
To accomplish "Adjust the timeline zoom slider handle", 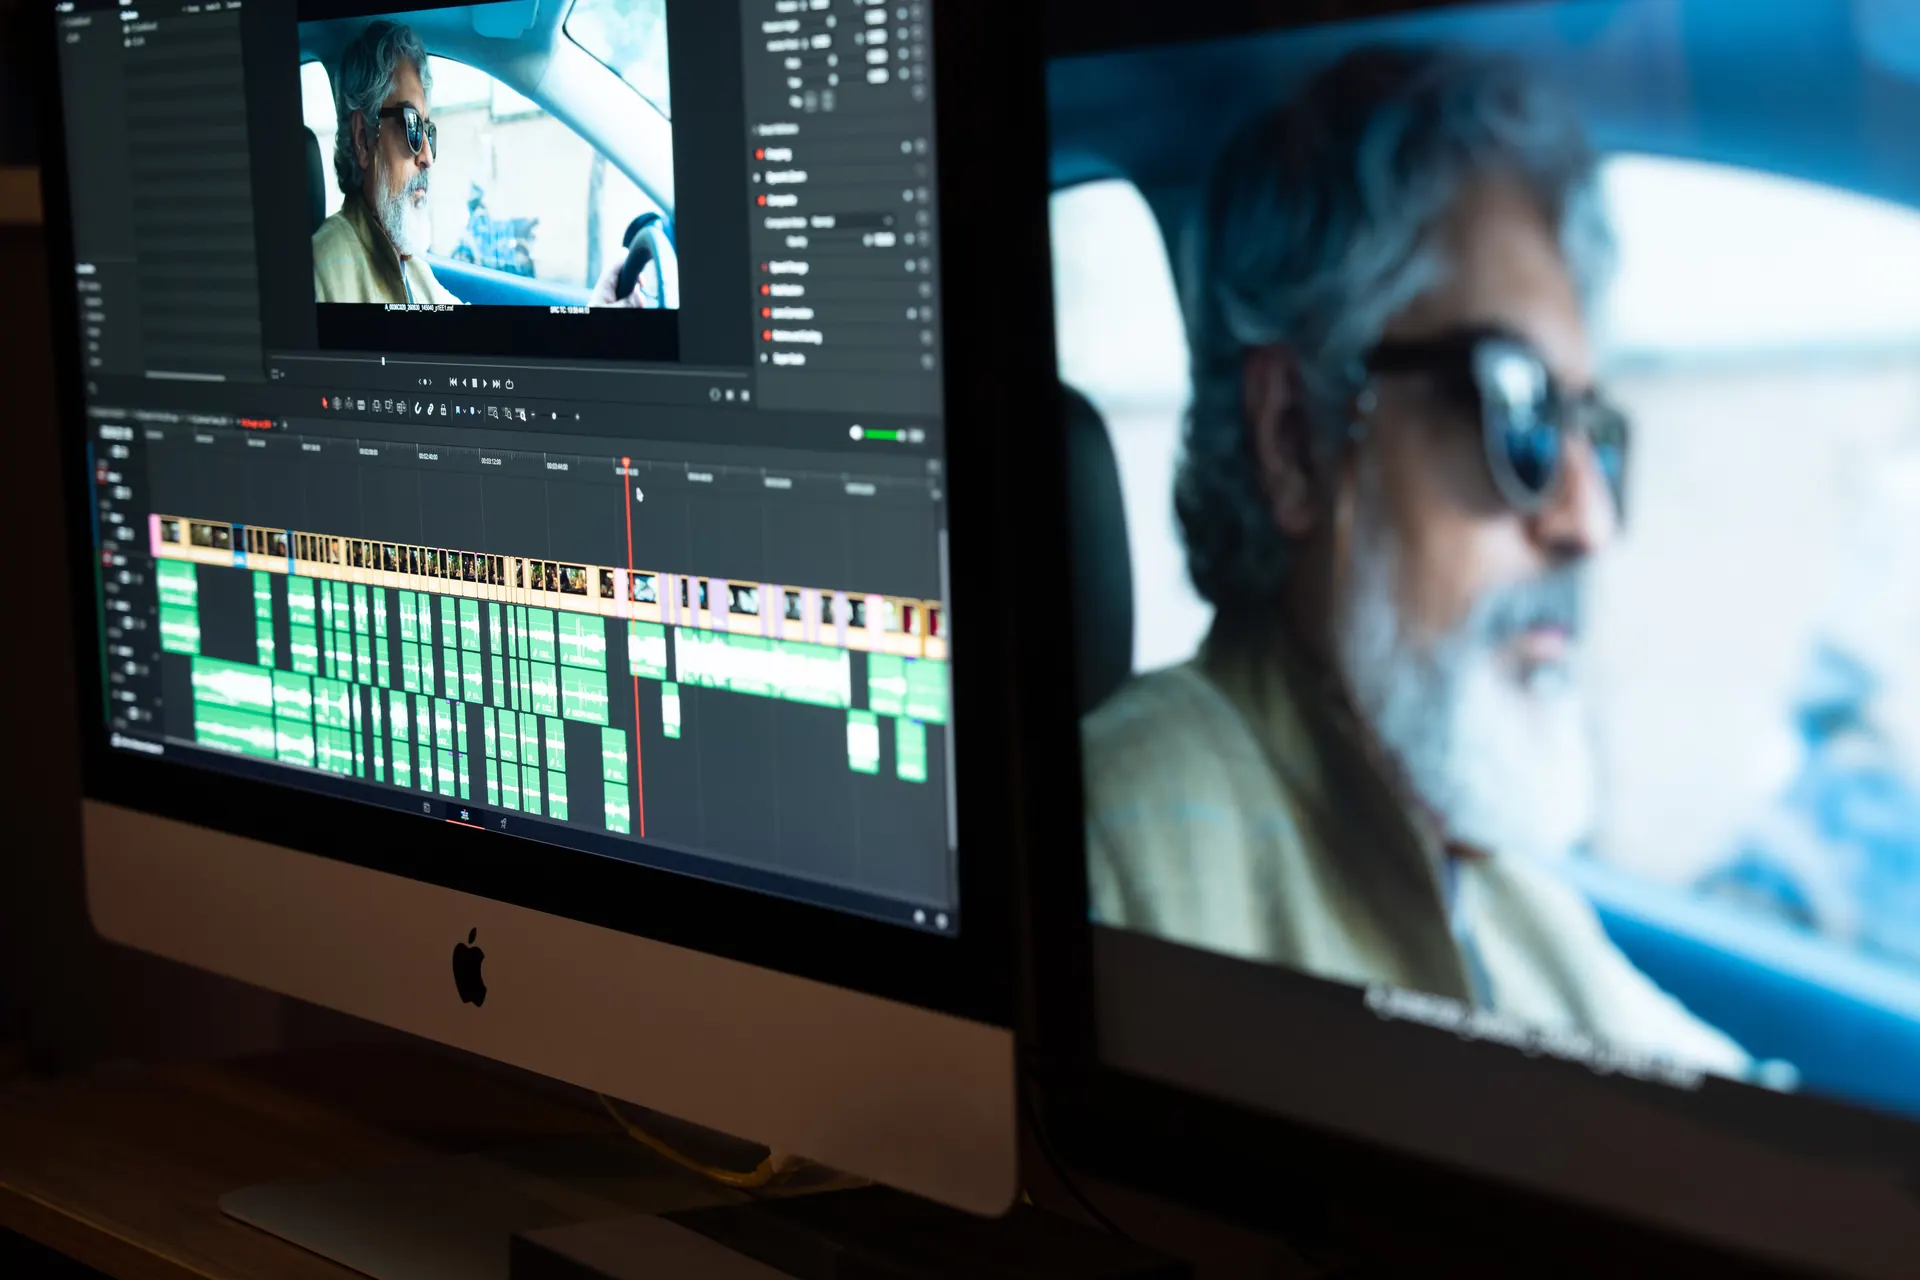I will [x=554, y=415].
